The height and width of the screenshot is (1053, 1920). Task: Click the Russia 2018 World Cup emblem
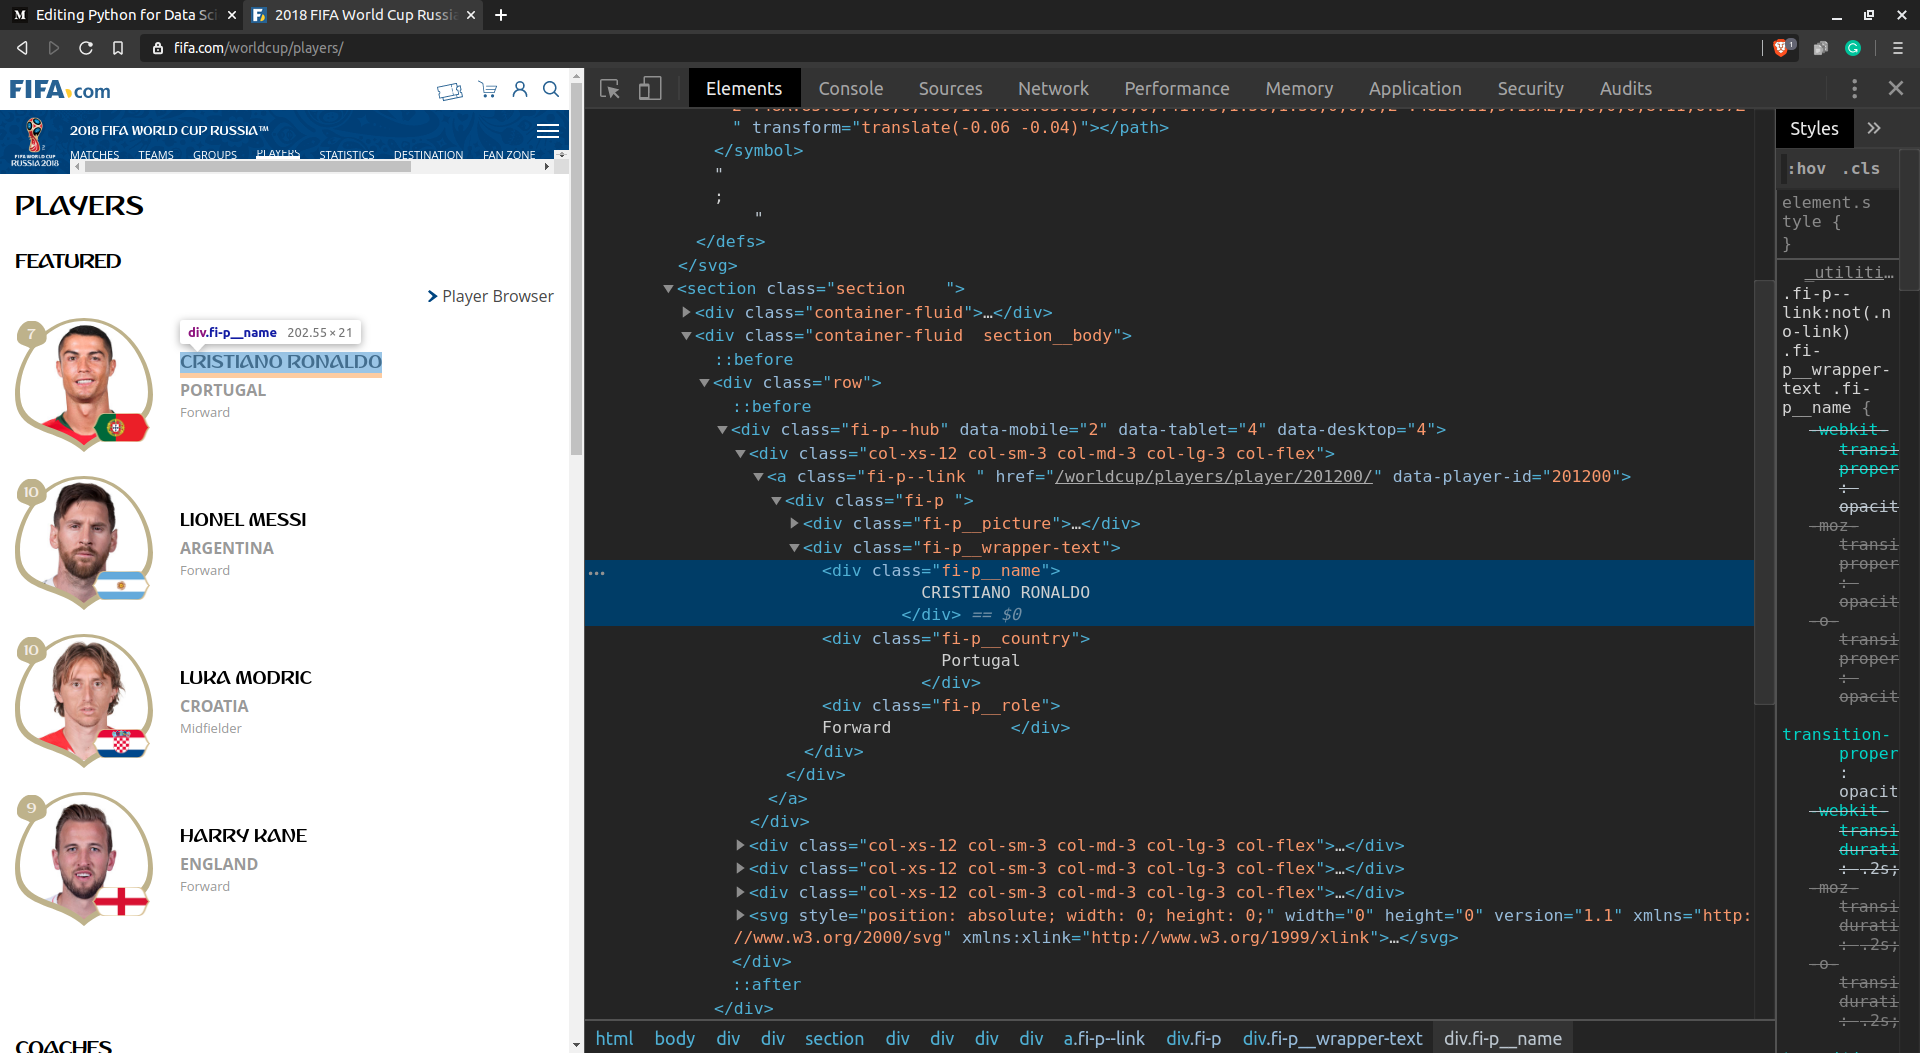point(35,142)
